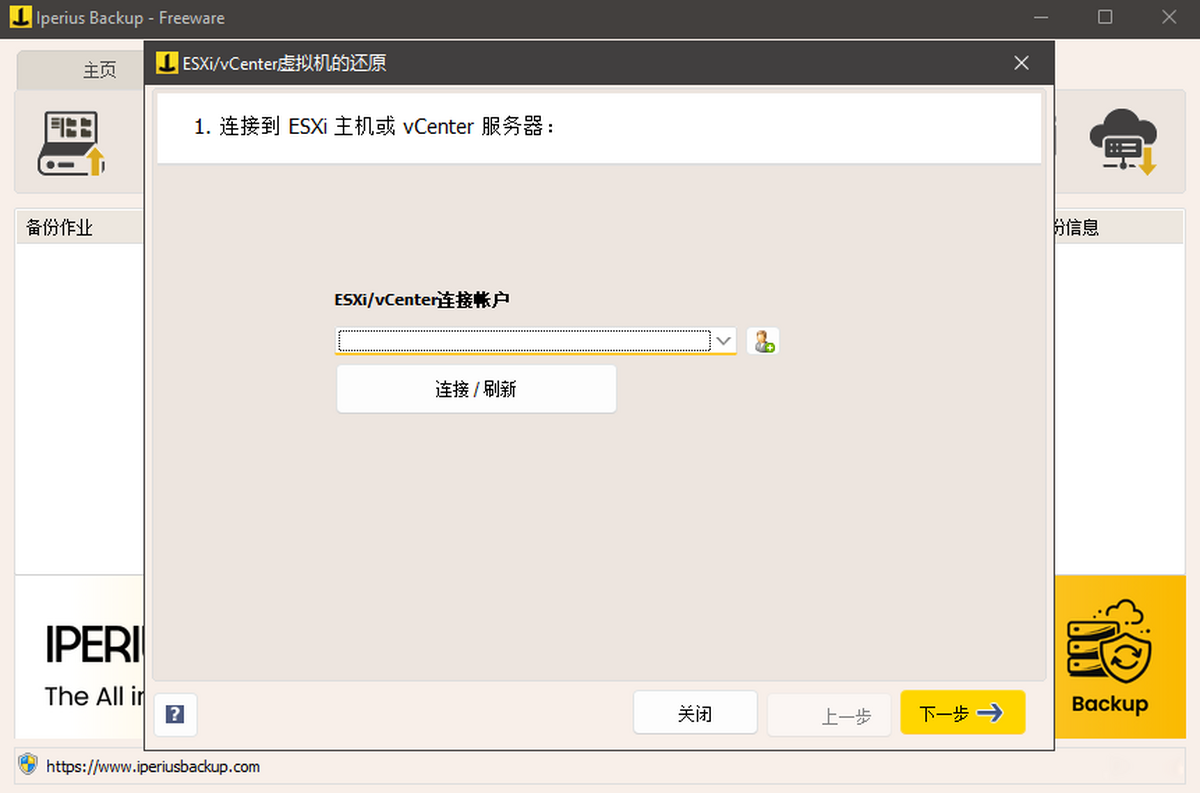1200x793 pixels.
Task: Click the 备份作业 column header
Action: pos(60,227)
